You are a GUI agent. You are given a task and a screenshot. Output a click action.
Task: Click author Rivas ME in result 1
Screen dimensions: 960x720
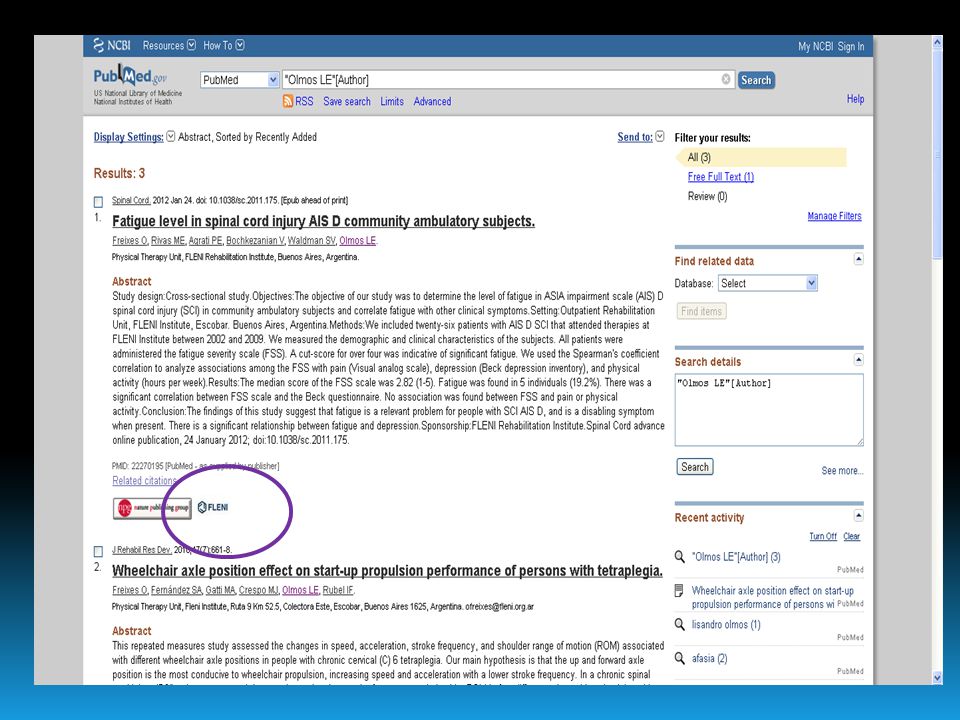168,241
